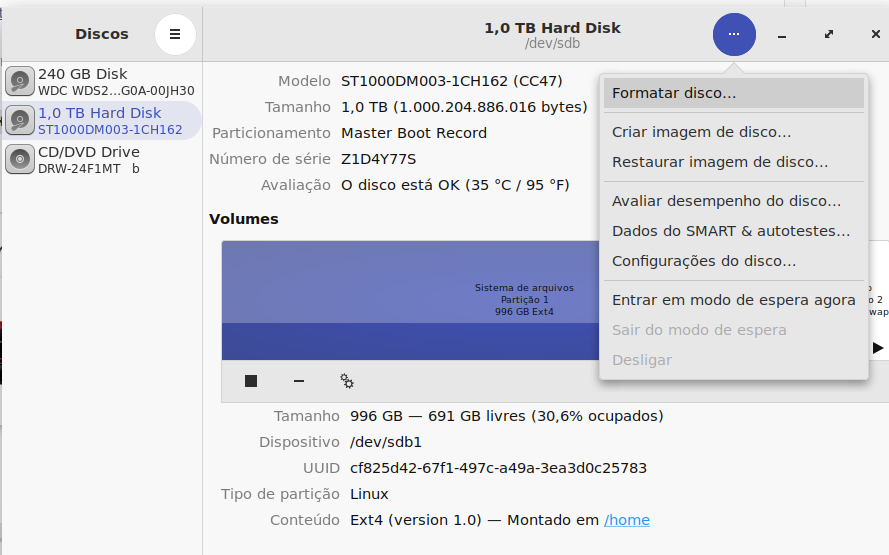Open the /home mount point link
The width and height of the screenshot is (889, 555).
(x=626, y=520)
